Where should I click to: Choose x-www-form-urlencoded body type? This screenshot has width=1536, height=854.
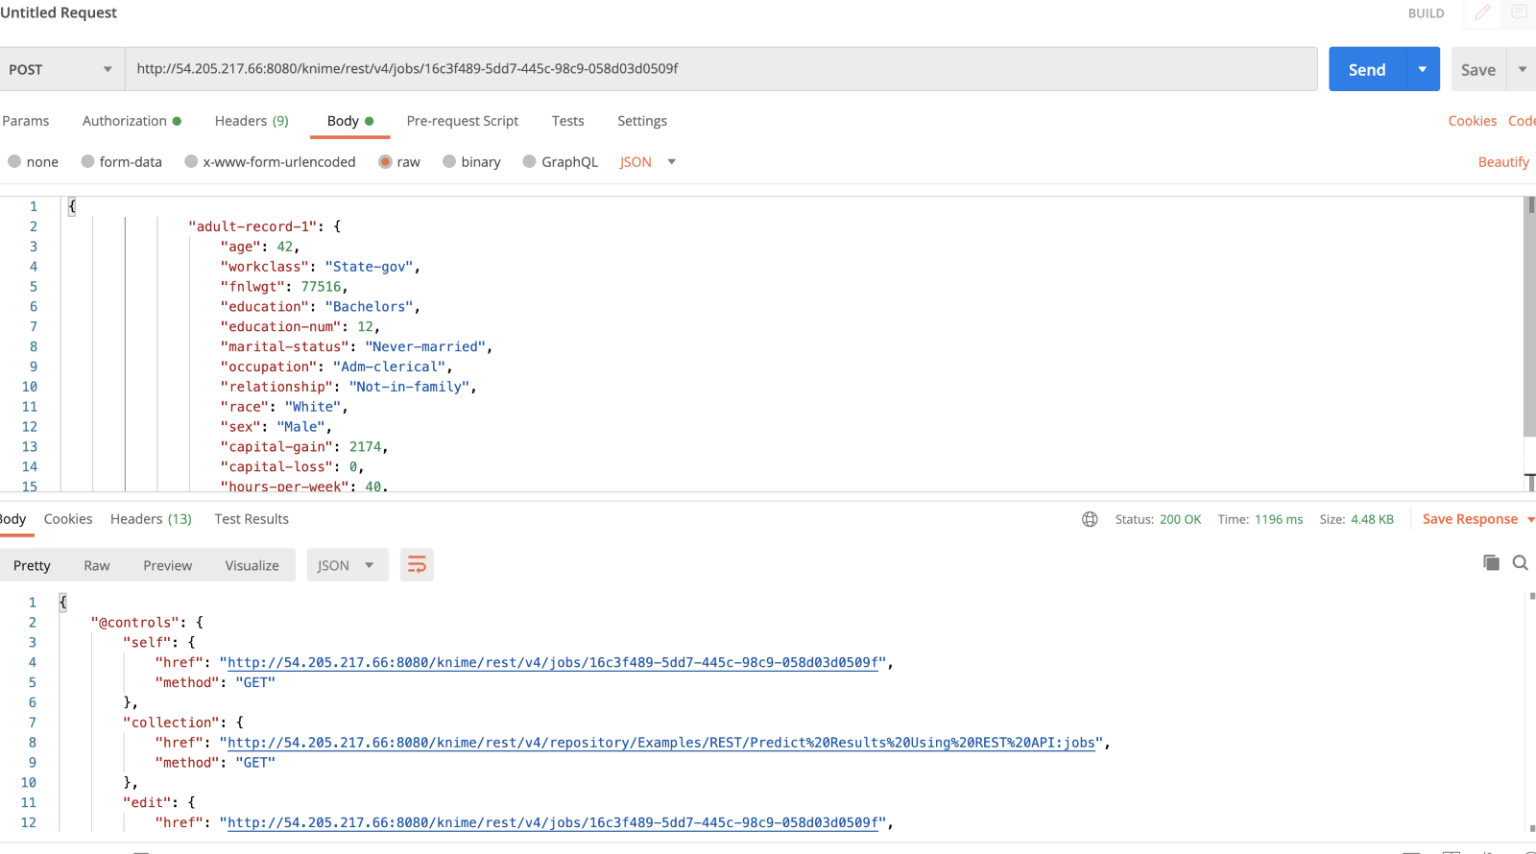coord(191,161)
